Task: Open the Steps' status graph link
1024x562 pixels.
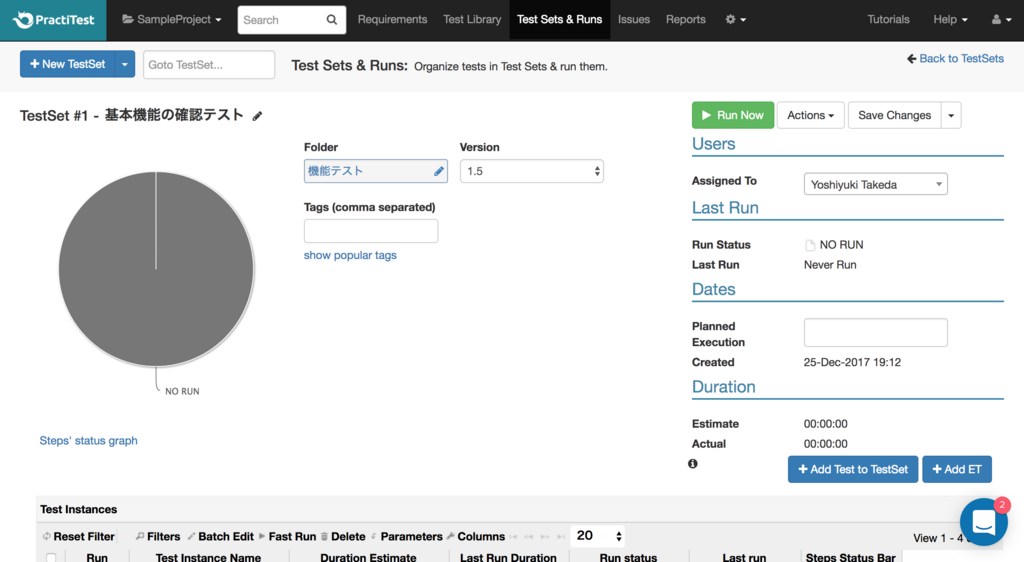Action: (x=88, y=441)
